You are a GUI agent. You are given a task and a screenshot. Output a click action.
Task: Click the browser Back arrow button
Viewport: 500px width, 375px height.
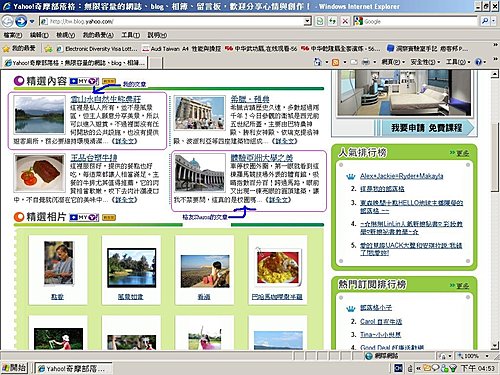(7, 22)
